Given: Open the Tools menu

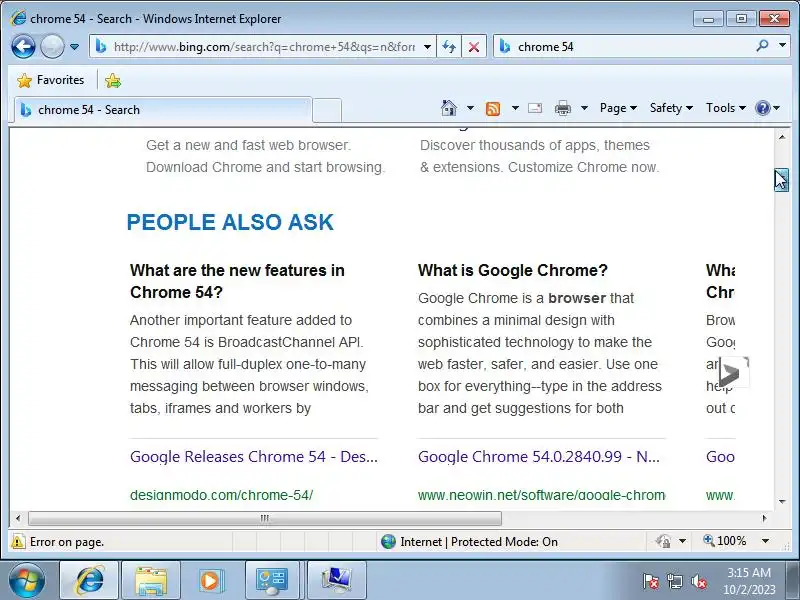Looking at the screenshot, I should (x=726, y=108).
